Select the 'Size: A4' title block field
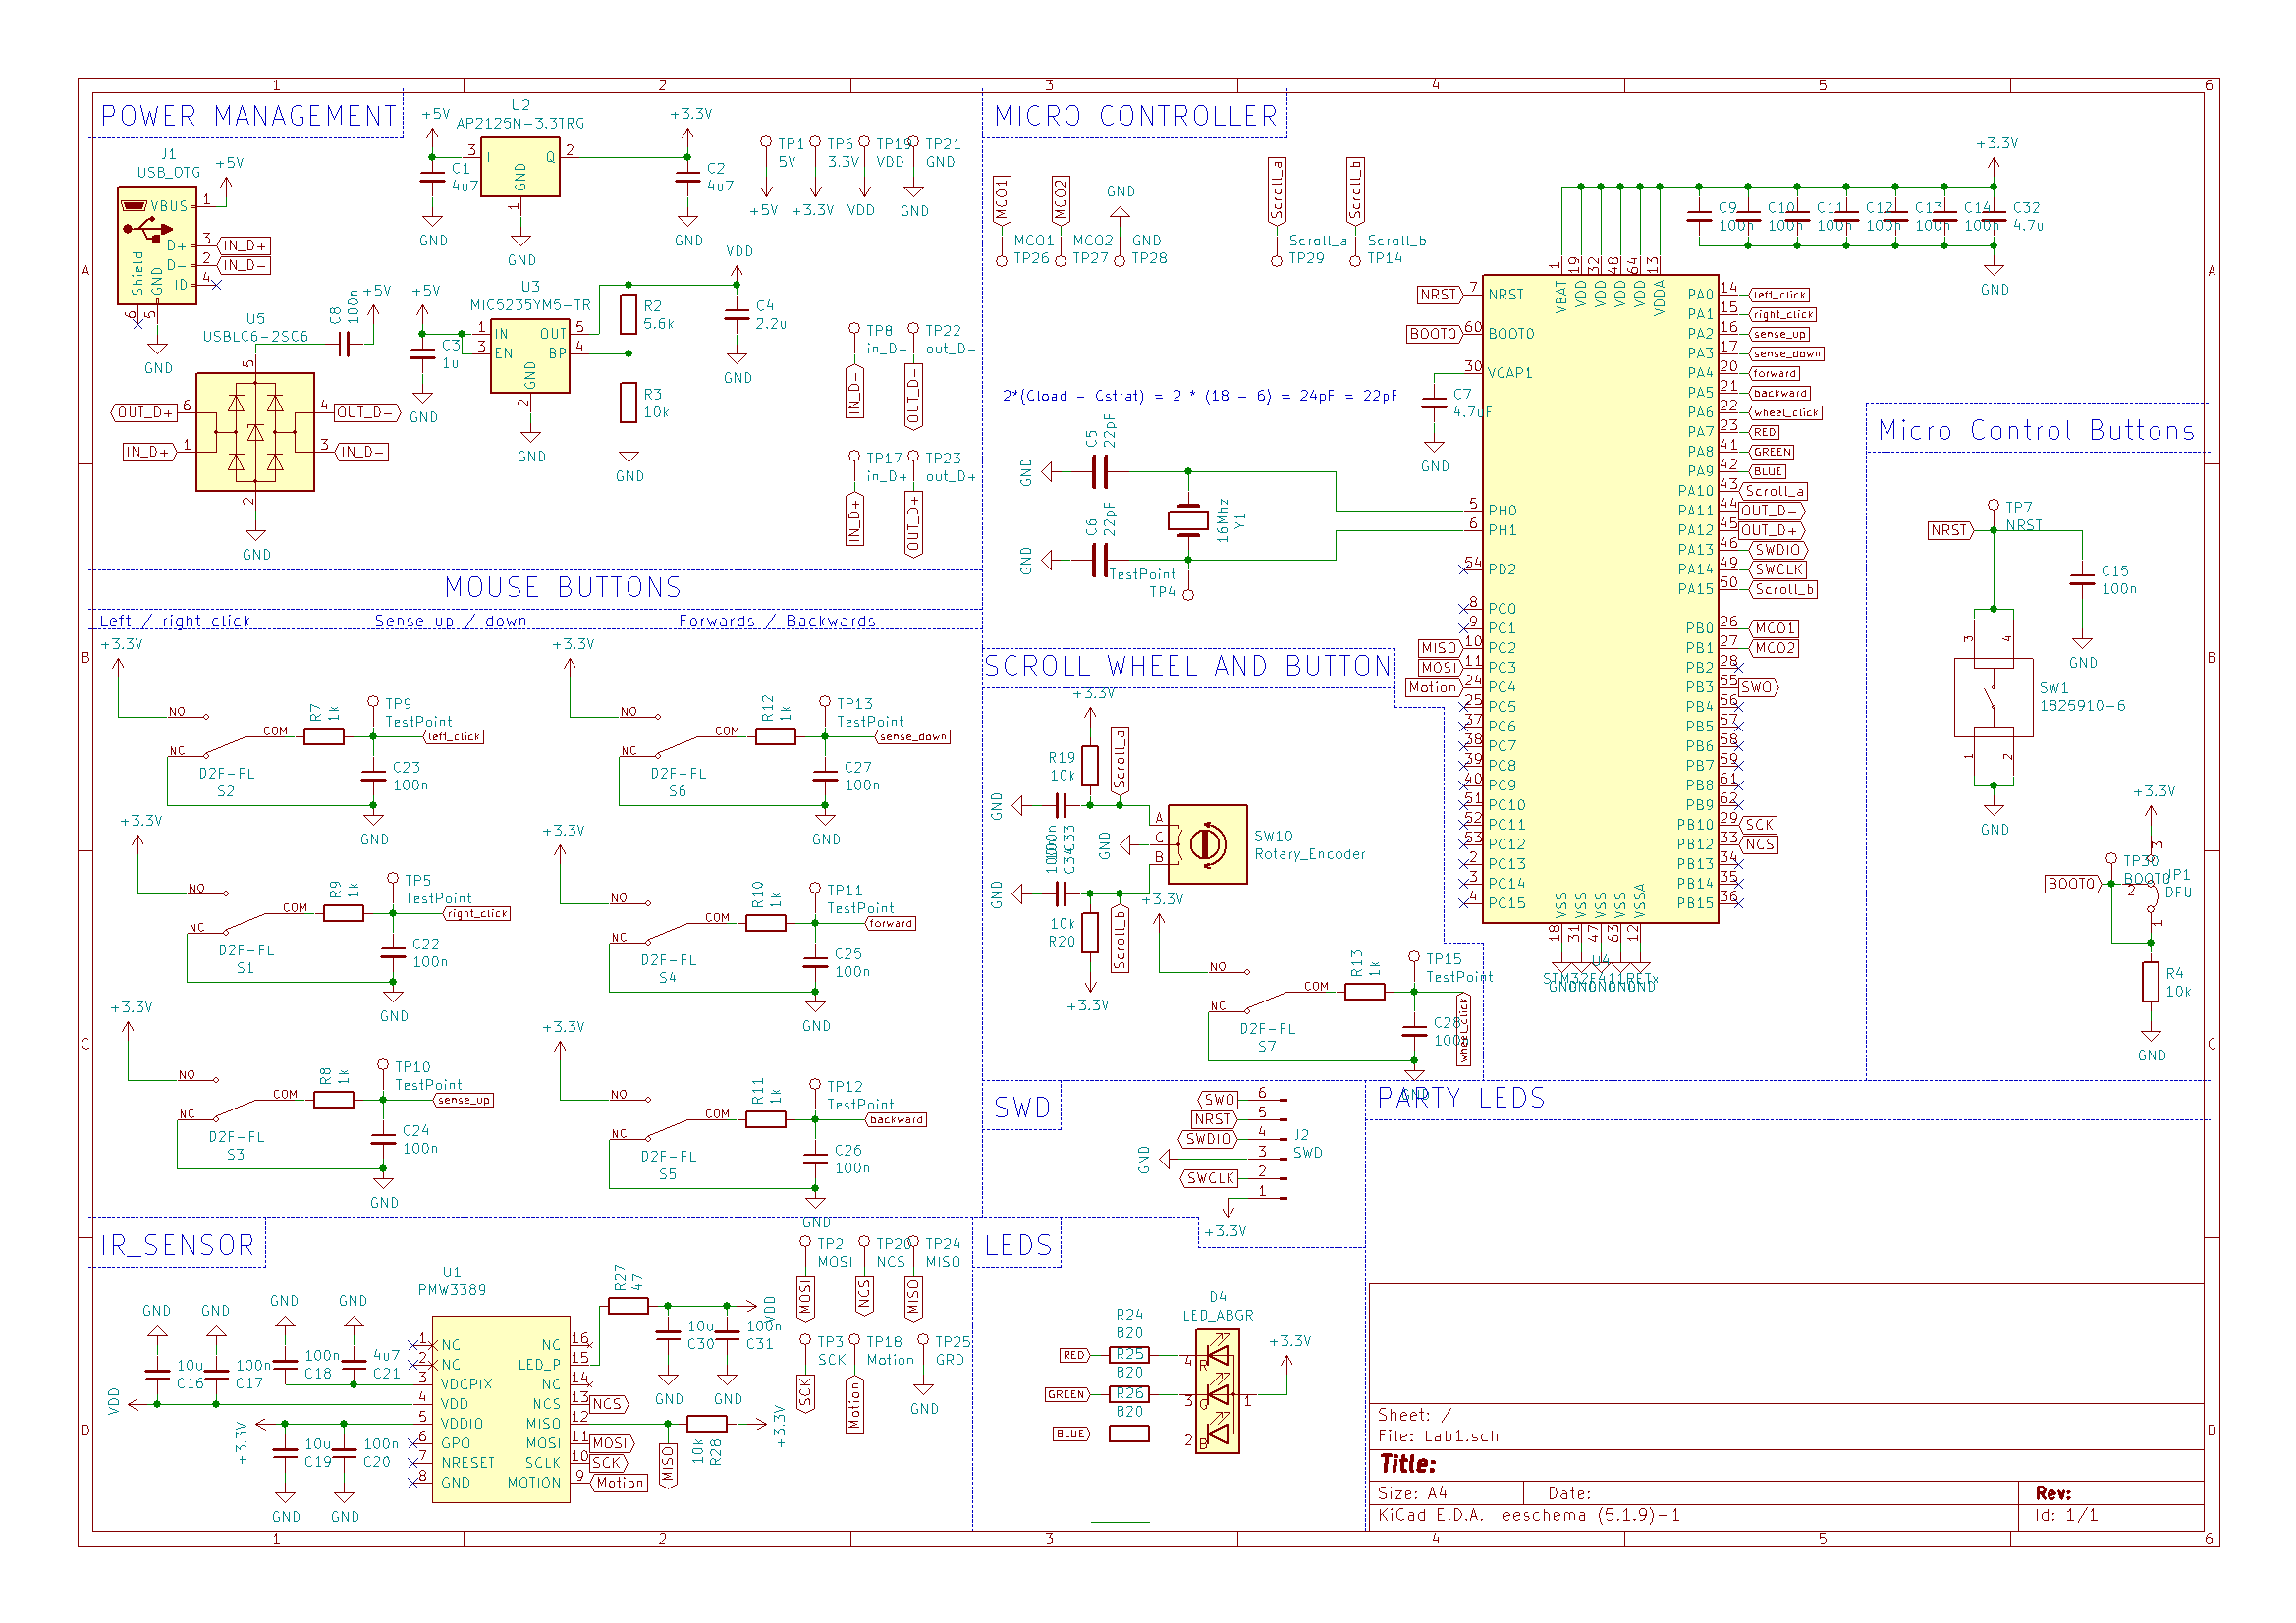Image resolution: width=2296 pixels, height=1623 pixels. [1412, 1493]
